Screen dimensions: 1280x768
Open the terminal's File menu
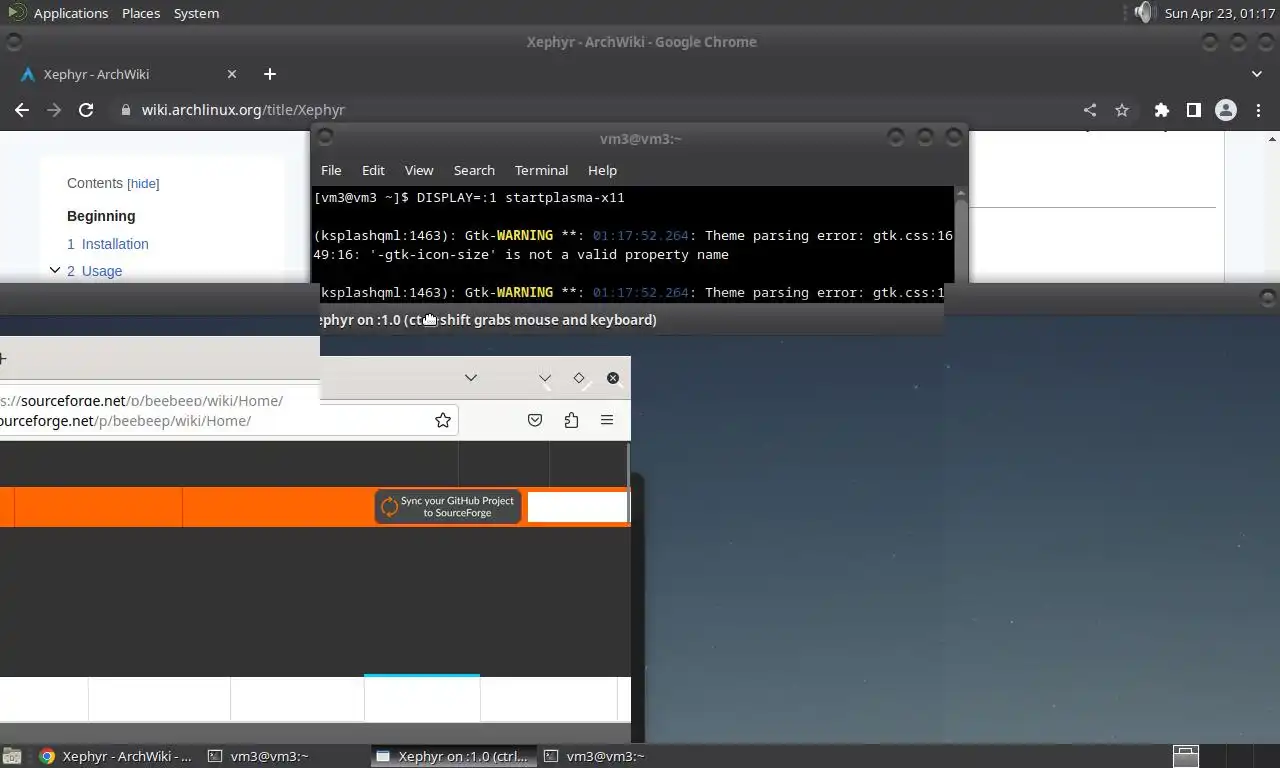click(x=331, y=170)
